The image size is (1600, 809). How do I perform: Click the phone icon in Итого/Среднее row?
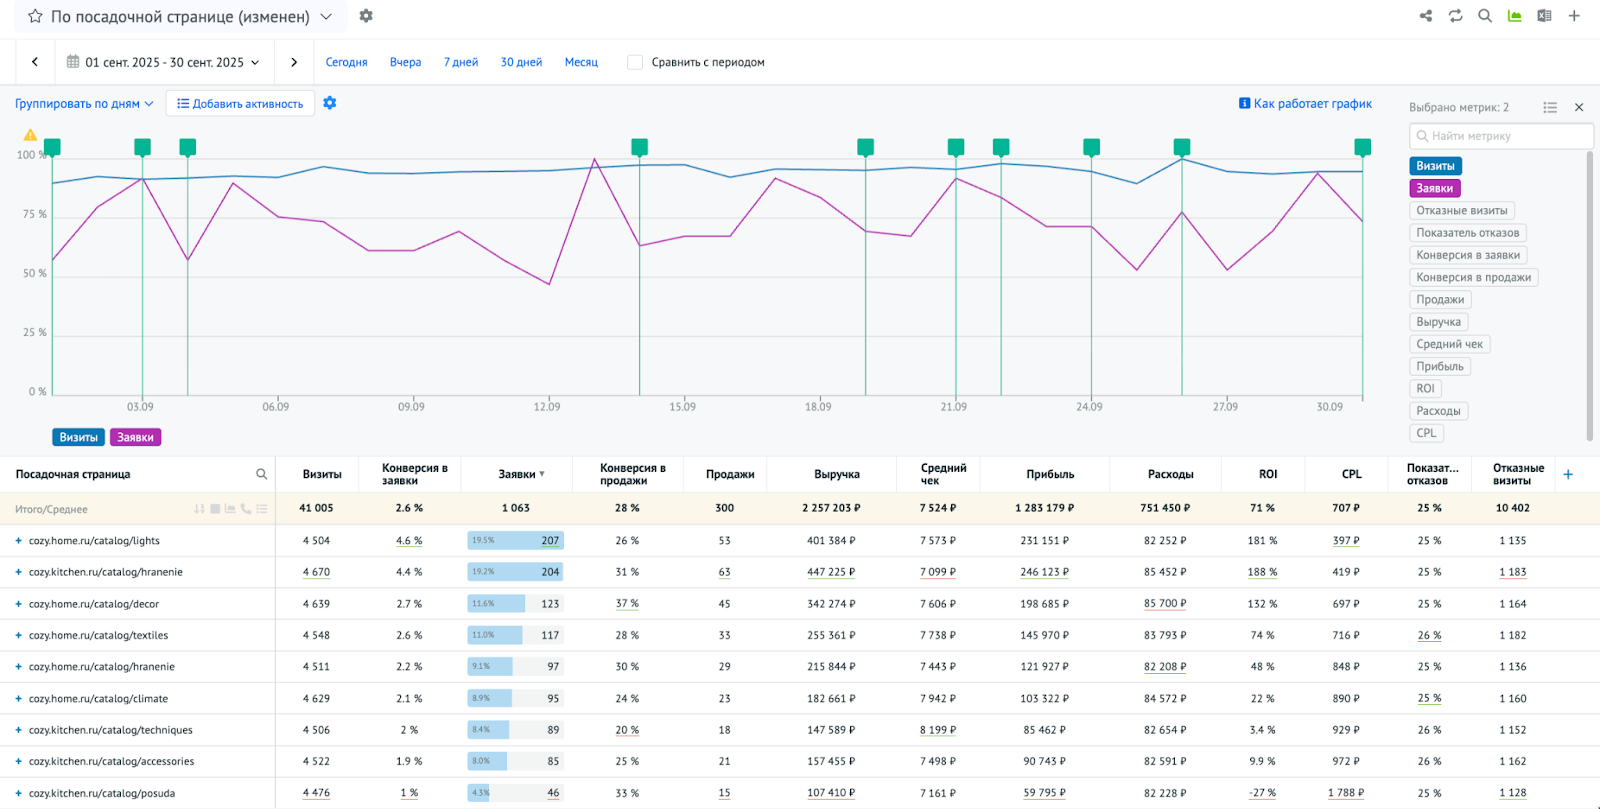tap(246, 509)
